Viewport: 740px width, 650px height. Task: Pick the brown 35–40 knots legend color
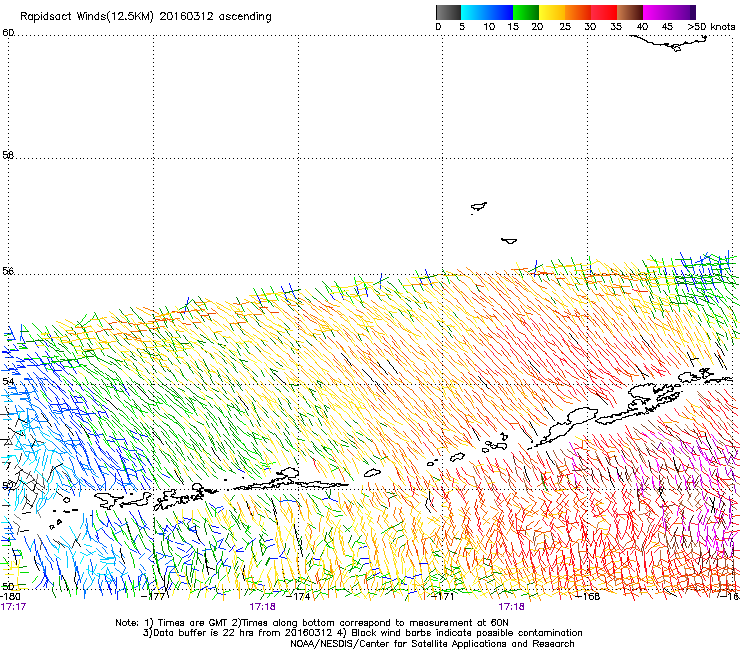pos(630,12)
